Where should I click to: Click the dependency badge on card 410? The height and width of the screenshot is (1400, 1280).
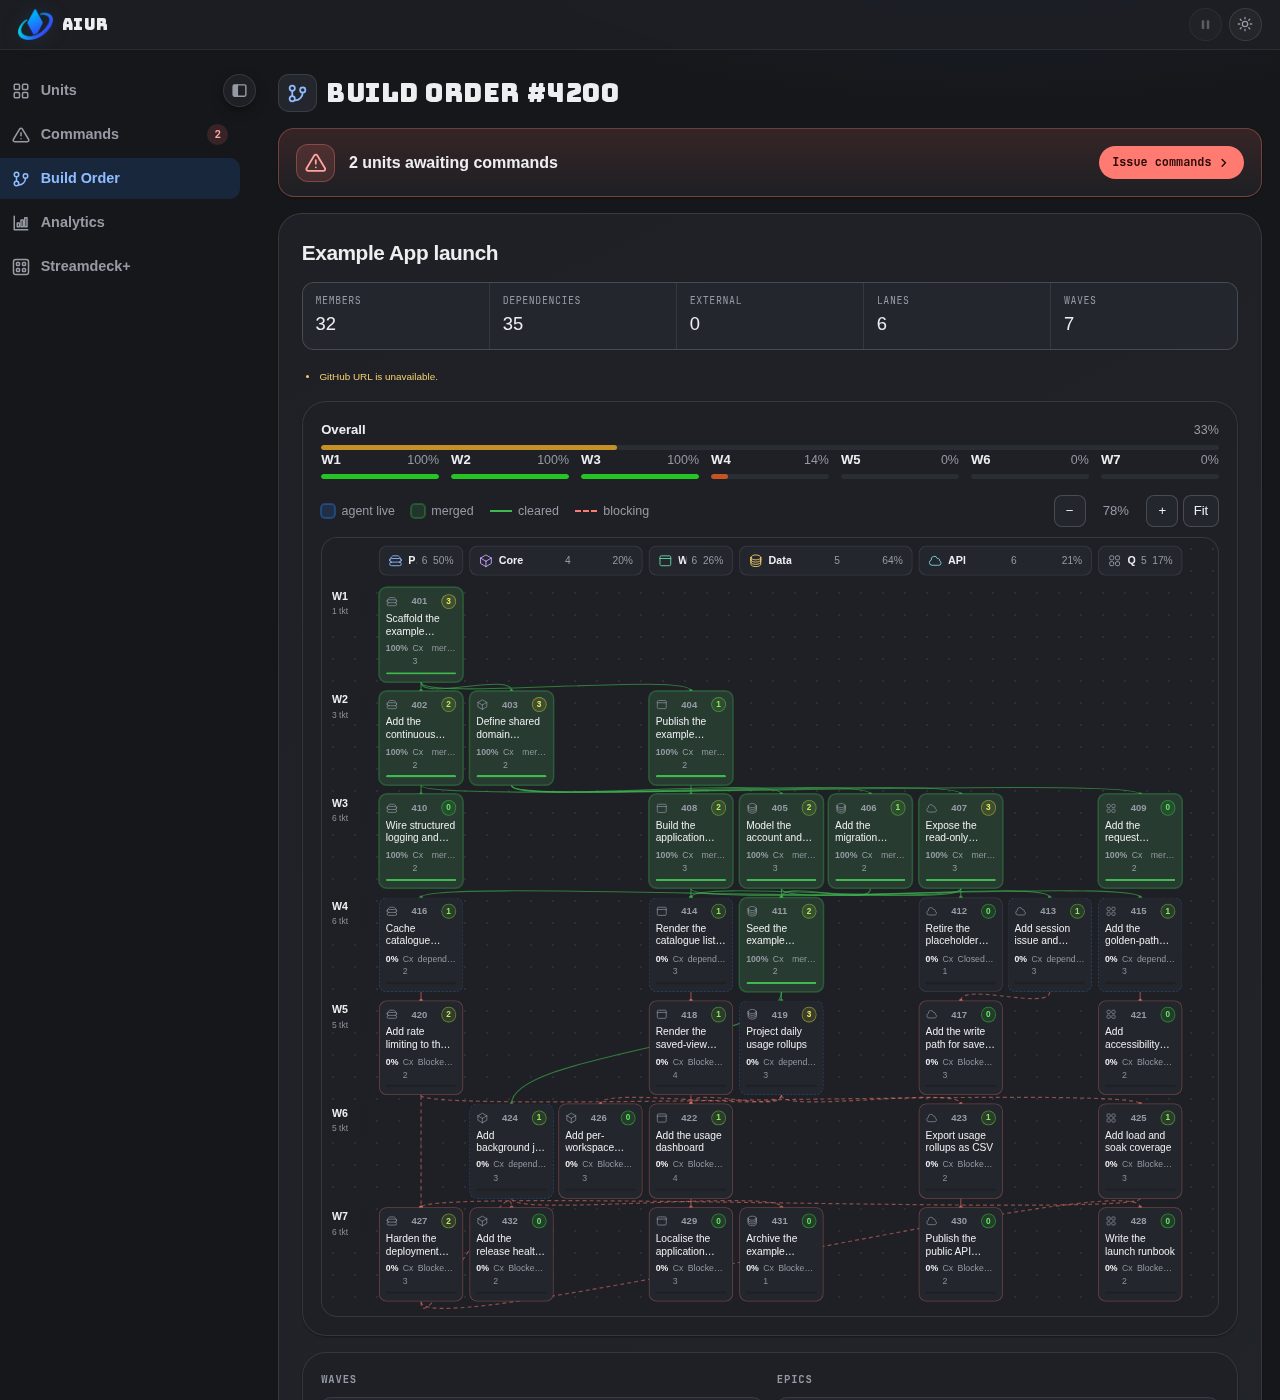click(x=448, y=808)
